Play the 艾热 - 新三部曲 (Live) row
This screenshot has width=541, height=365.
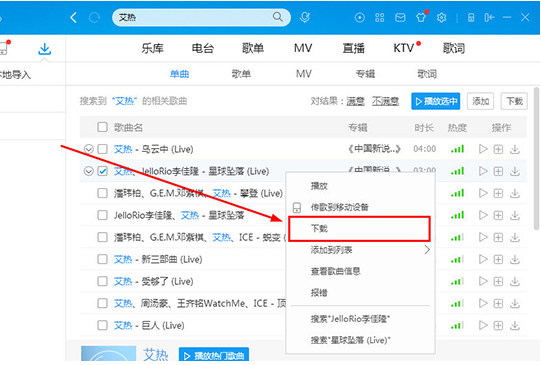coord(483,259)
